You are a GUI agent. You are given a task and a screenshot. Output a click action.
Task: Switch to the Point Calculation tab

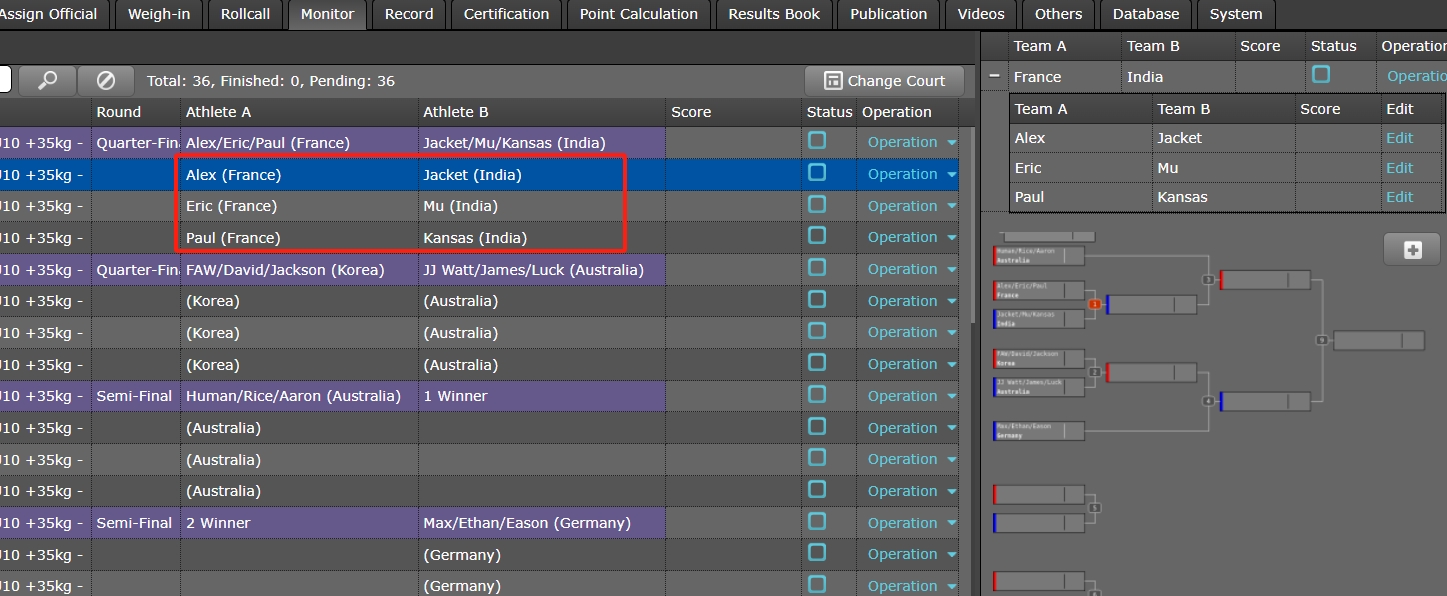click(x=638, y=14)
